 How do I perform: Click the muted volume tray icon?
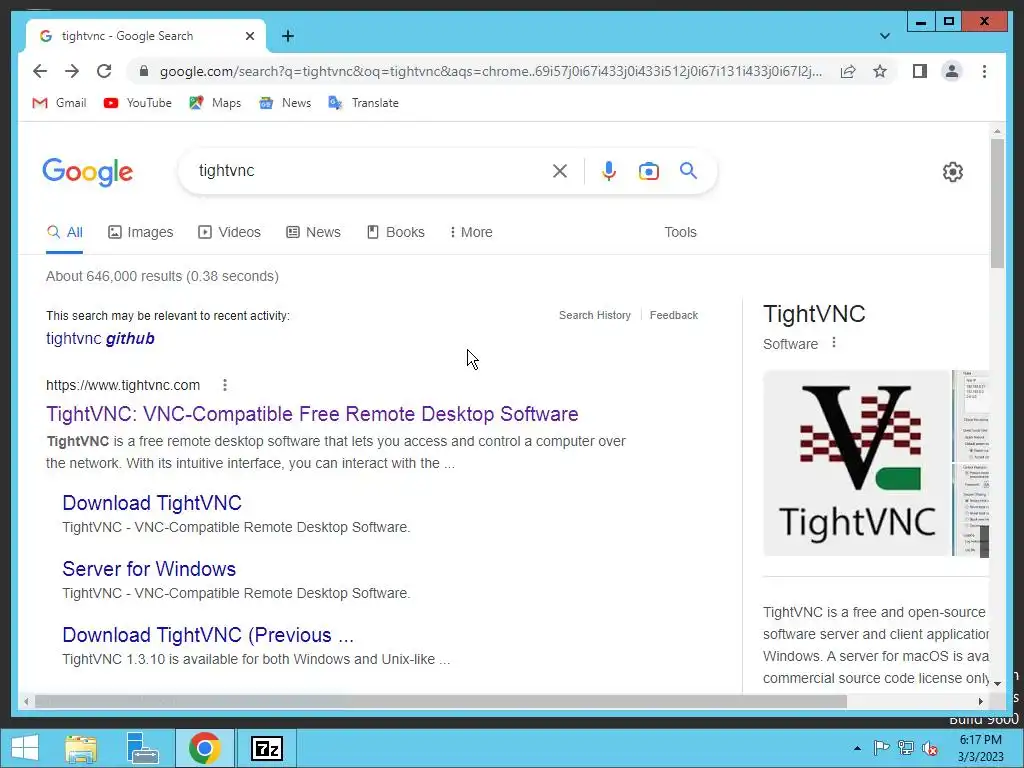point(930,748)
